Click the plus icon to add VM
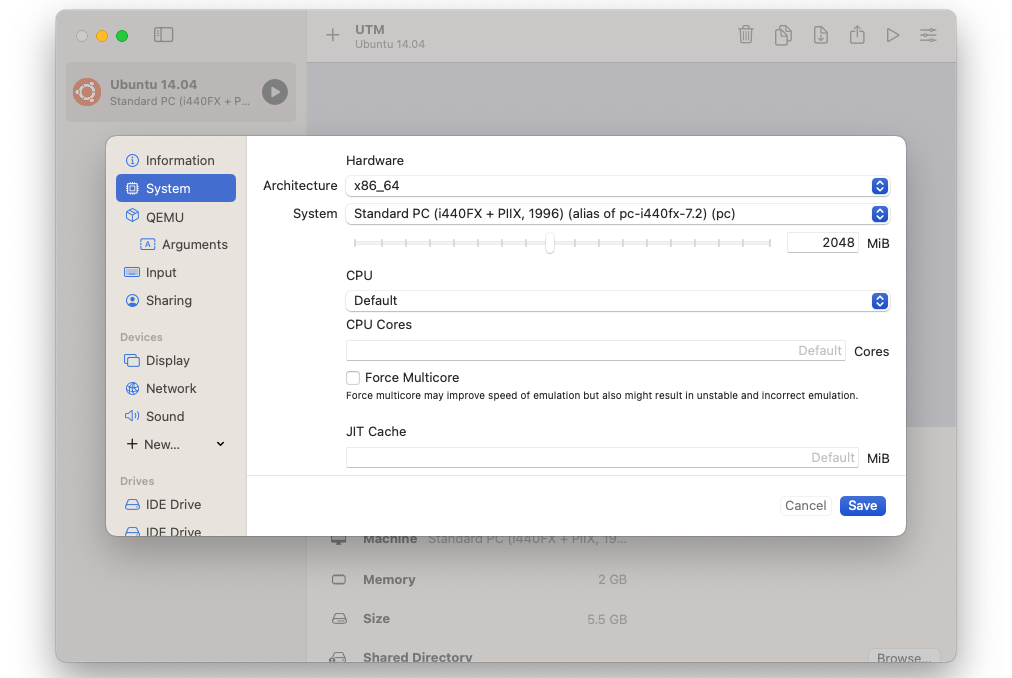Viewport: 1012px width, 678px height. click(333, 35)
